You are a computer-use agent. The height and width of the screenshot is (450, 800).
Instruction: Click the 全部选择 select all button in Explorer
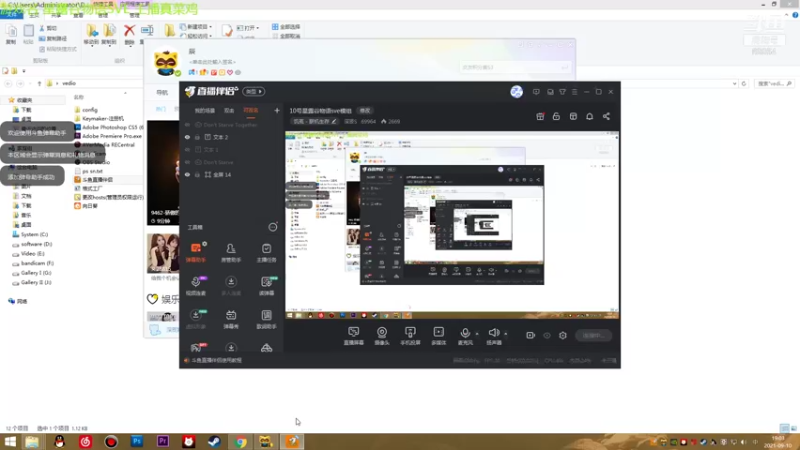click(x=286, y=27)
